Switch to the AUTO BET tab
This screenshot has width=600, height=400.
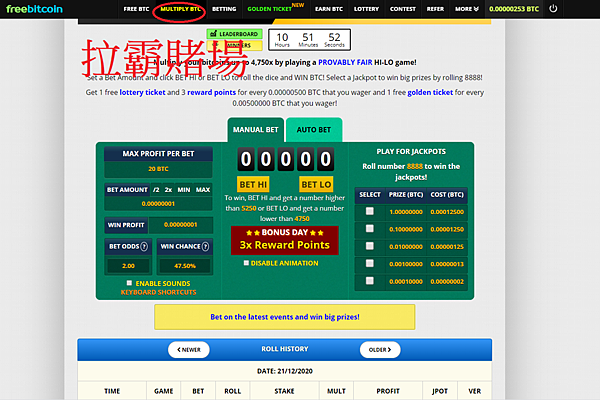click(314, 130)
